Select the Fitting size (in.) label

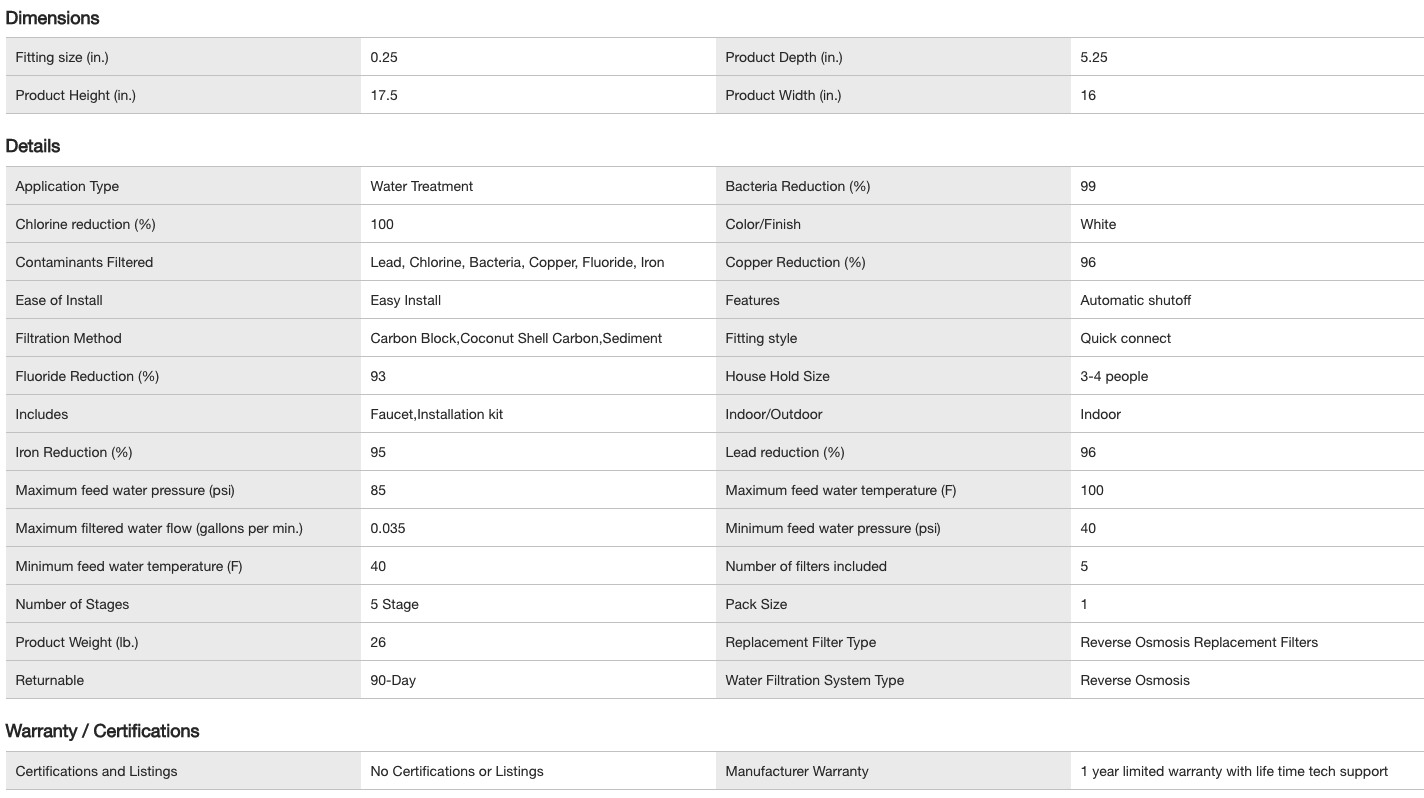[62, 57]
